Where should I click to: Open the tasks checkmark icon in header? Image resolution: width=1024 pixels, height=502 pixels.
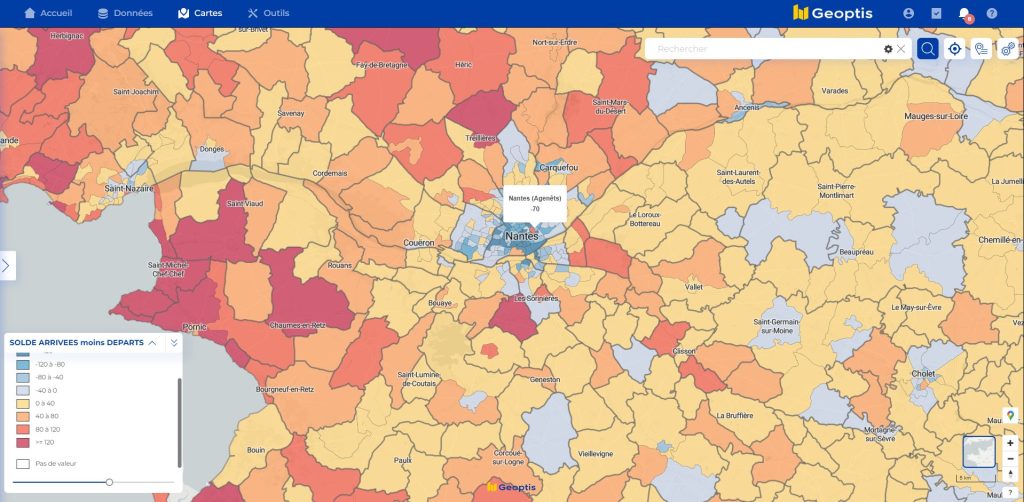[937, 14]
